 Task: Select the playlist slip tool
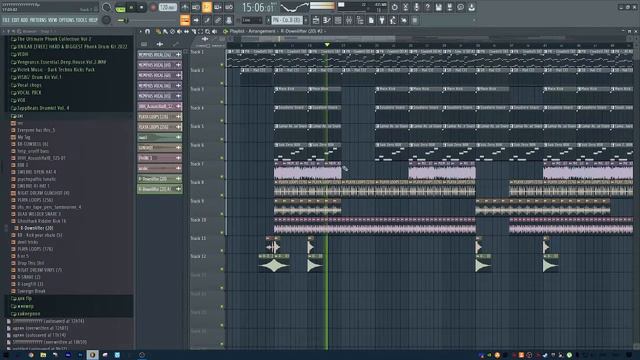tap(186, 31)
